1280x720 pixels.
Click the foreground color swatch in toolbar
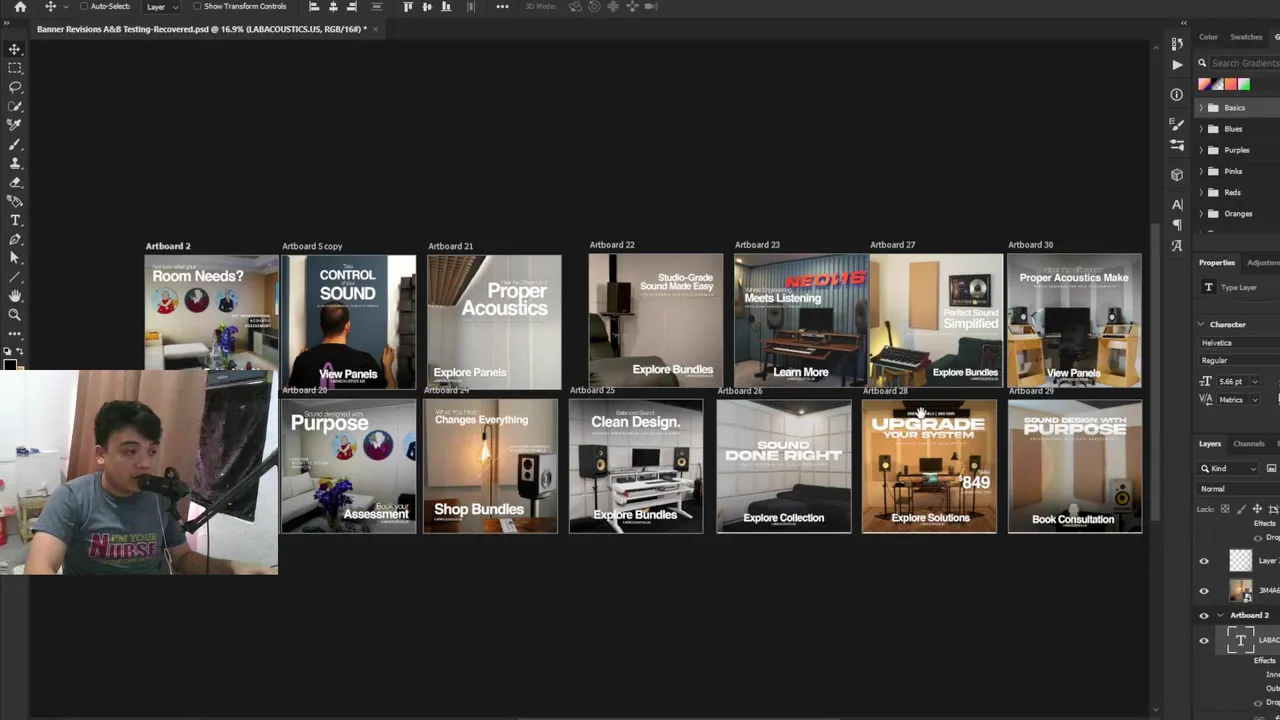[x=8, y=366]
